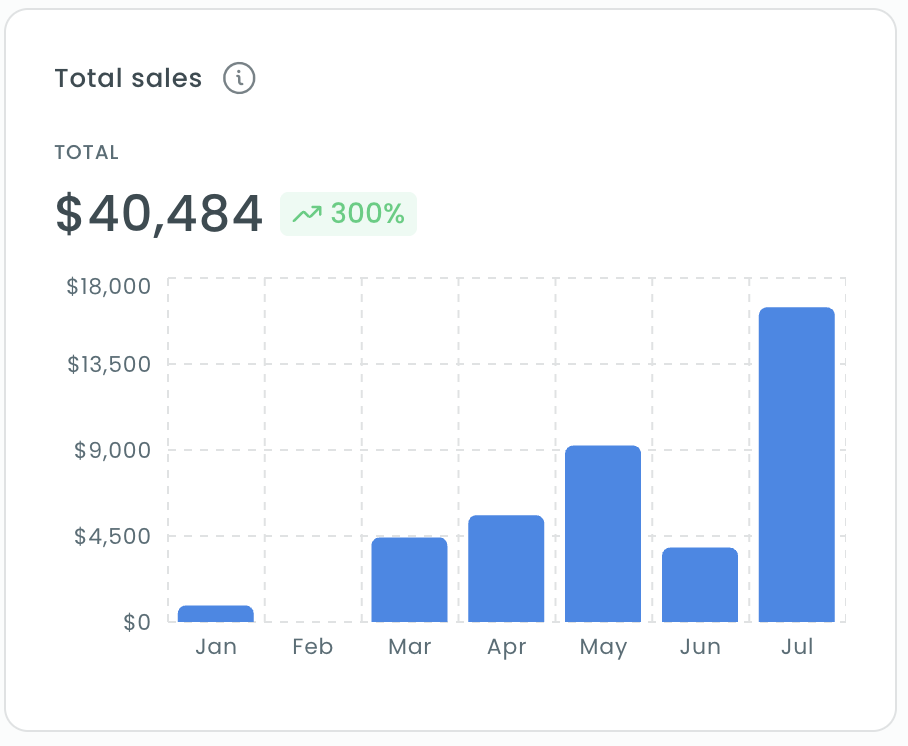Click the Apr axis label
Image resolution: width=908 pixels, height=746 pixels.
(x=507, y=648)
